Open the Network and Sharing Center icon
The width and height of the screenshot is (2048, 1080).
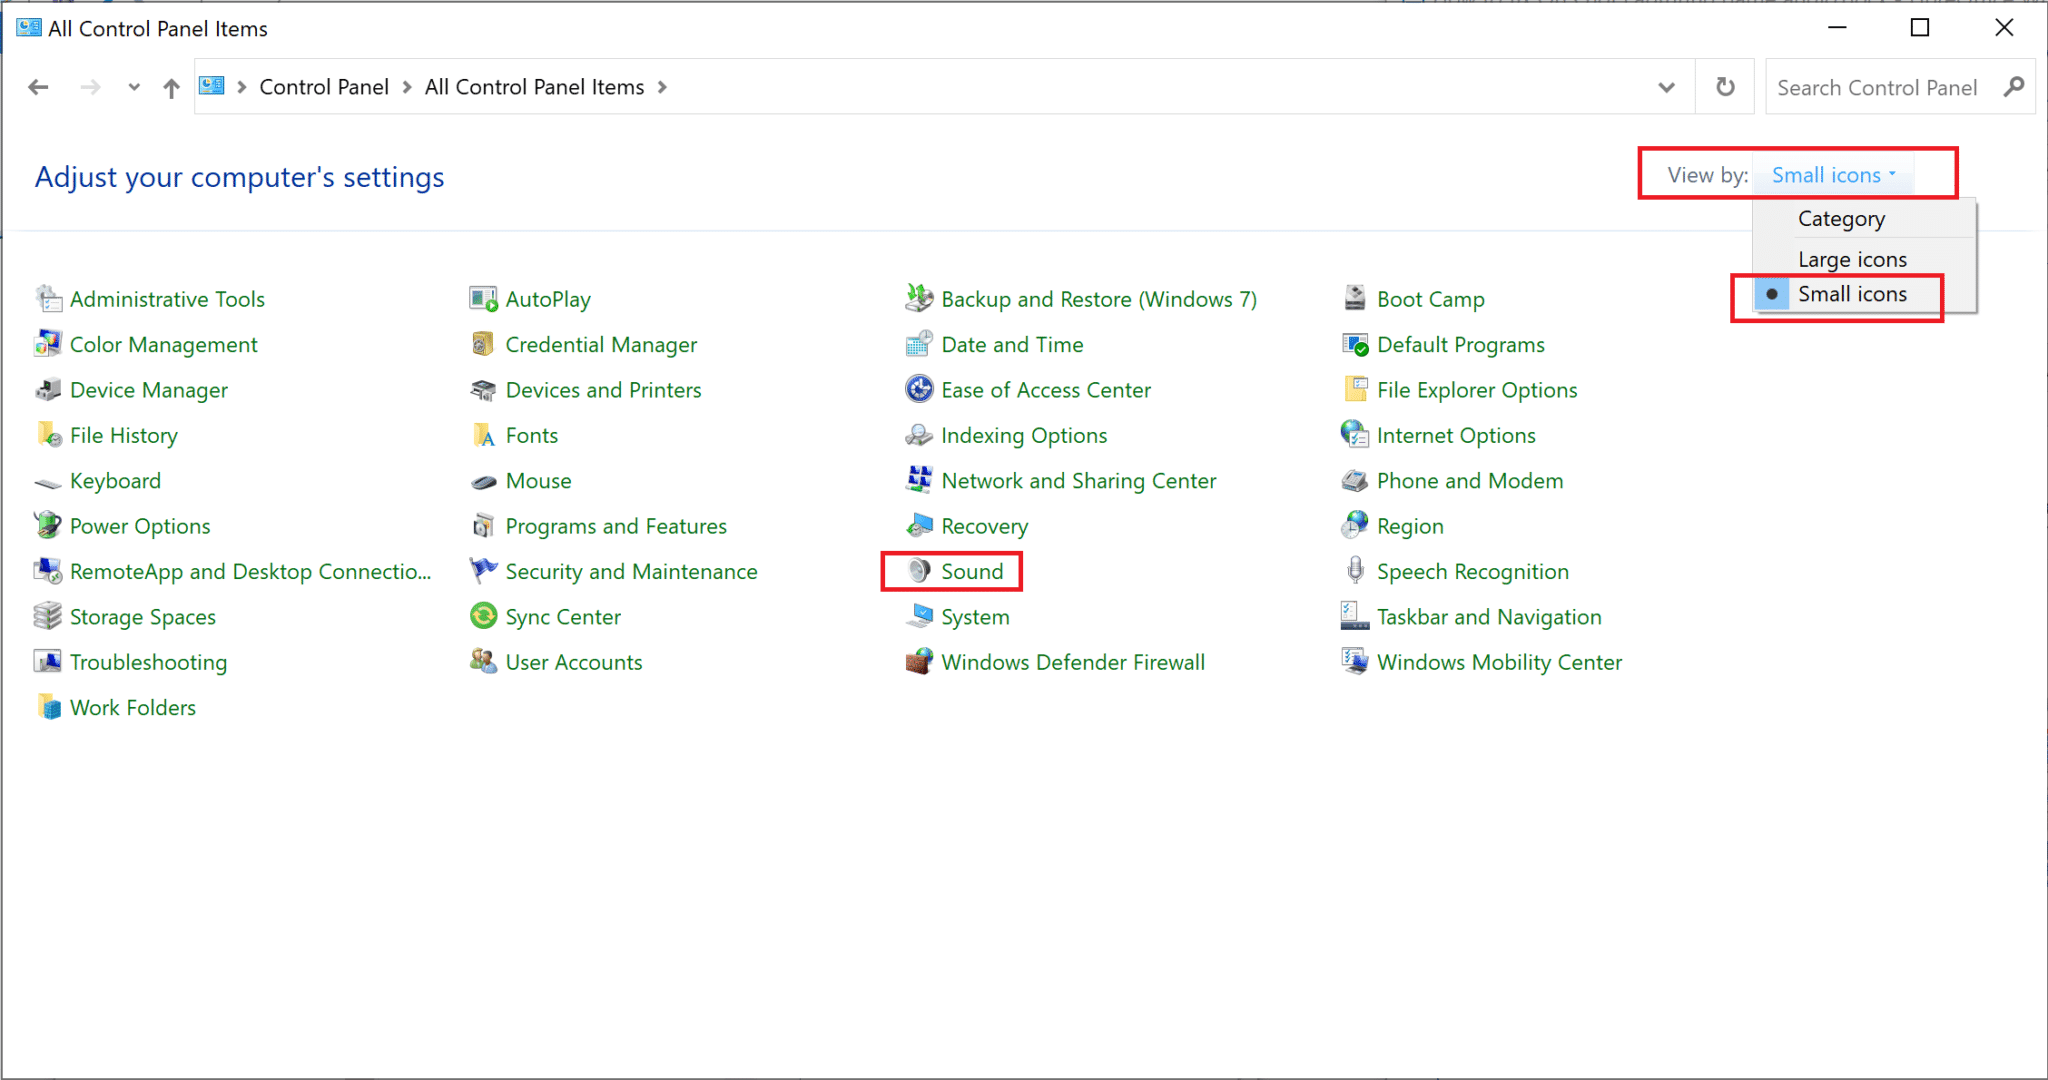(x=918, y=480)
